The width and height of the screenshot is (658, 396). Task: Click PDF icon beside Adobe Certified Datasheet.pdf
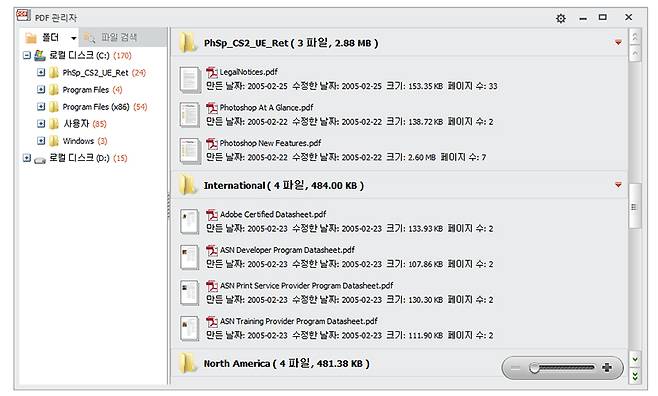tap(212, 215)
